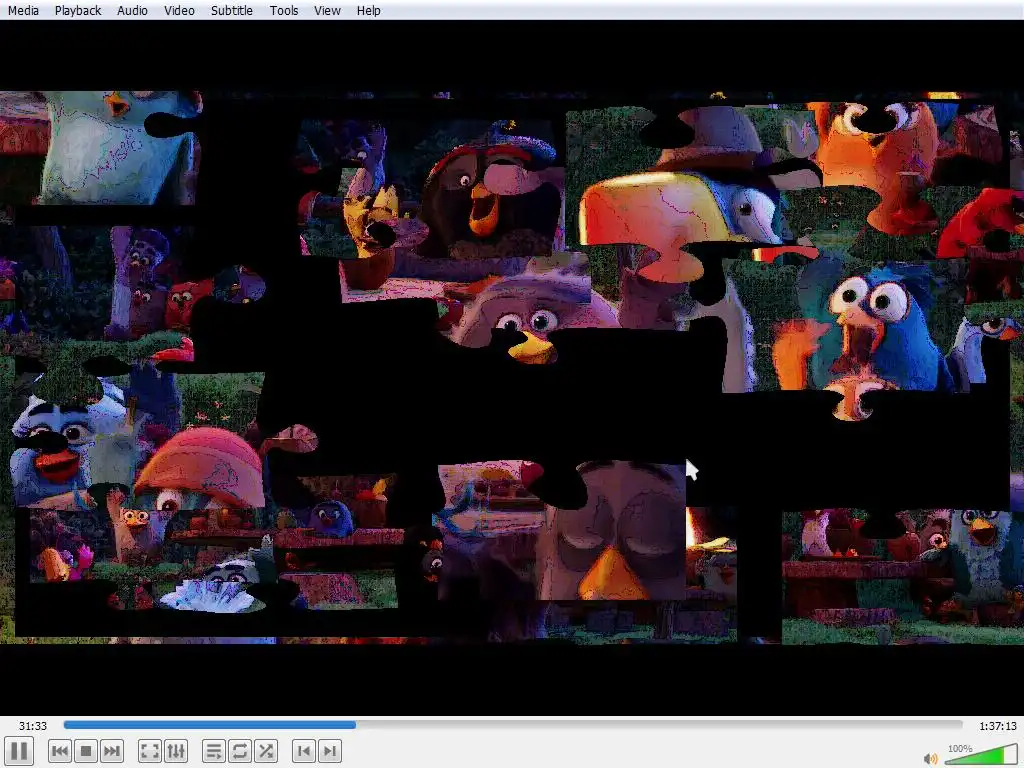The image size is (1024, 768).
Task: Open the Video menu
Action: coord(179,10)
